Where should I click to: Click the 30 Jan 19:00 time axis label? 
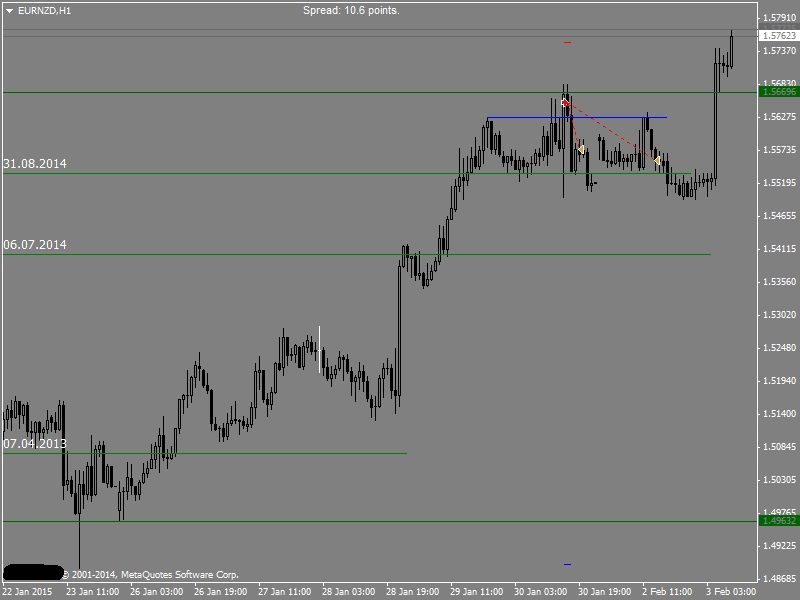(605, 592)
